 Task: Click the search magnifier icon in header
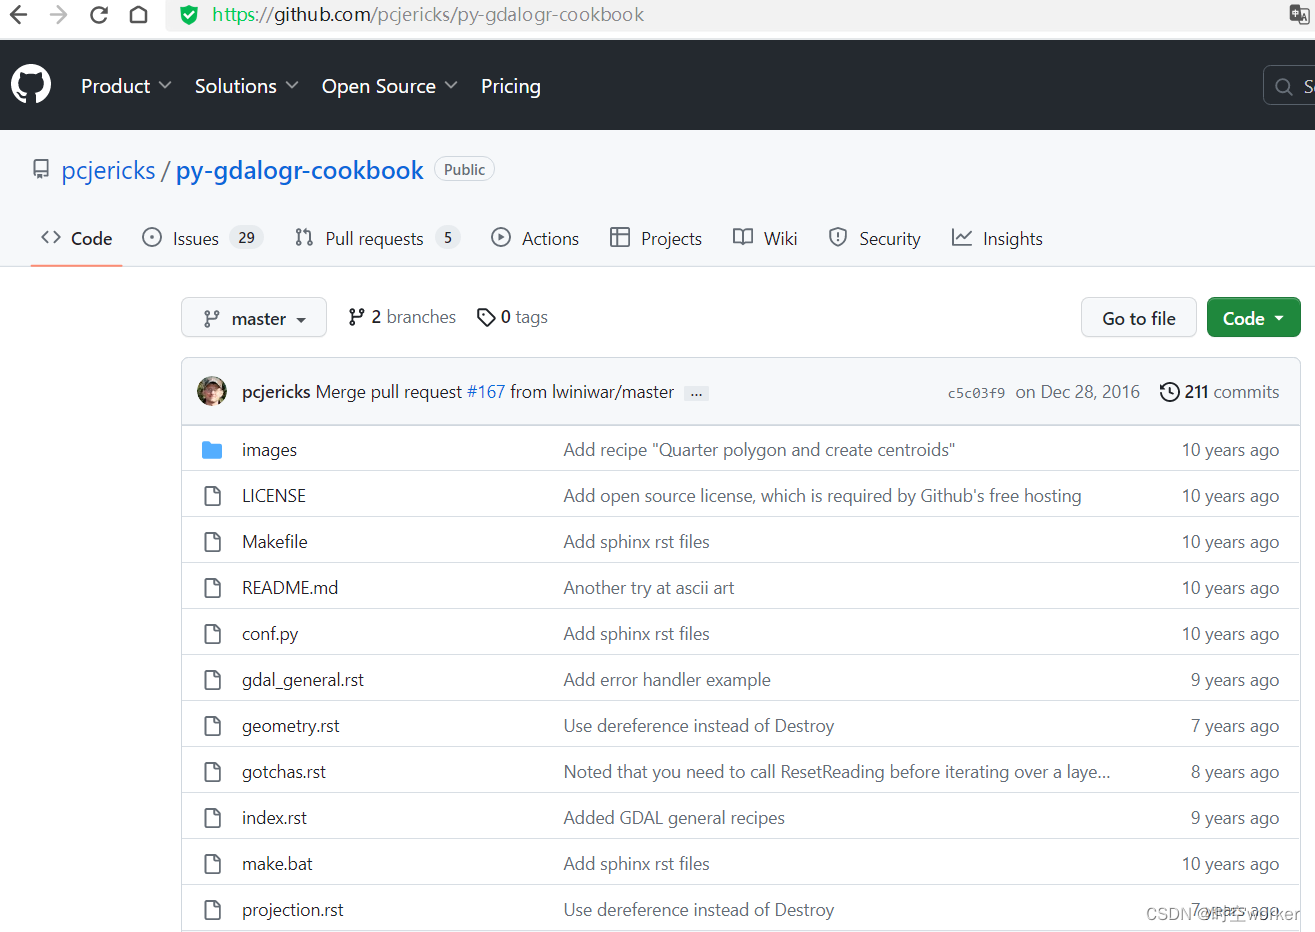1284,87
